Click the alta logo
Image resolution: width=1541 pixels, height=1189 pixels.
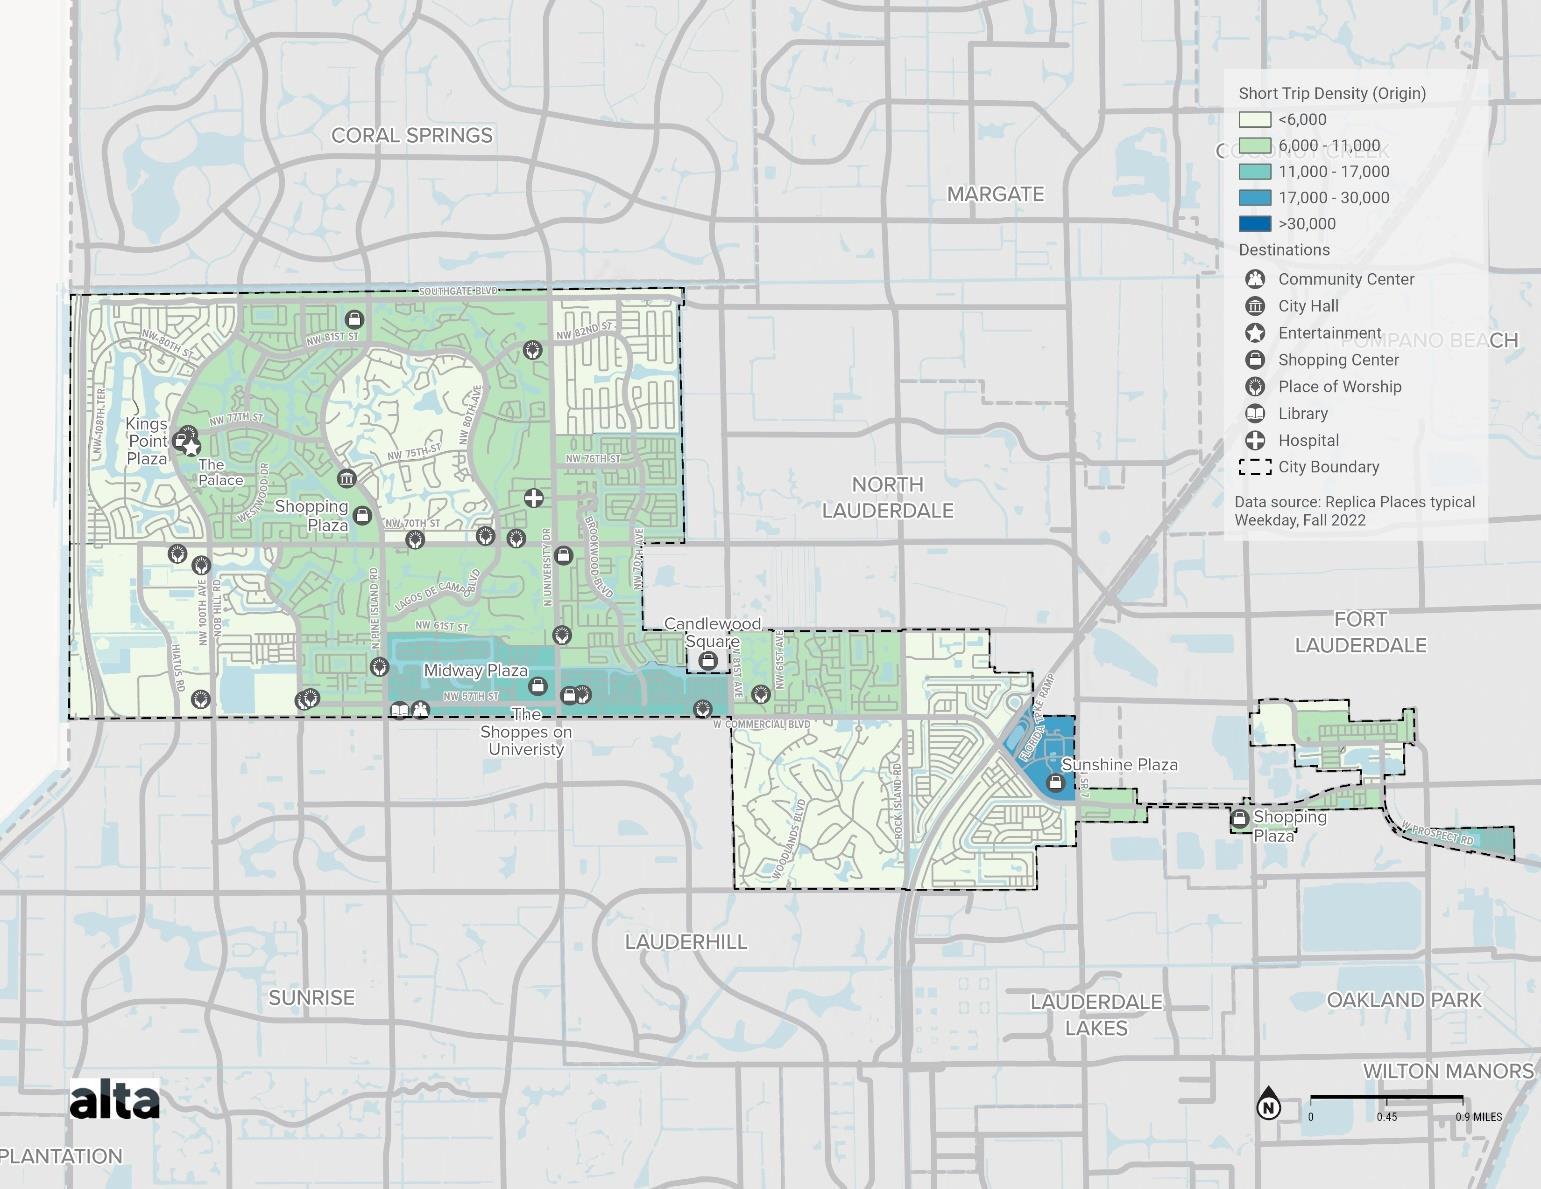[114, 1100]
